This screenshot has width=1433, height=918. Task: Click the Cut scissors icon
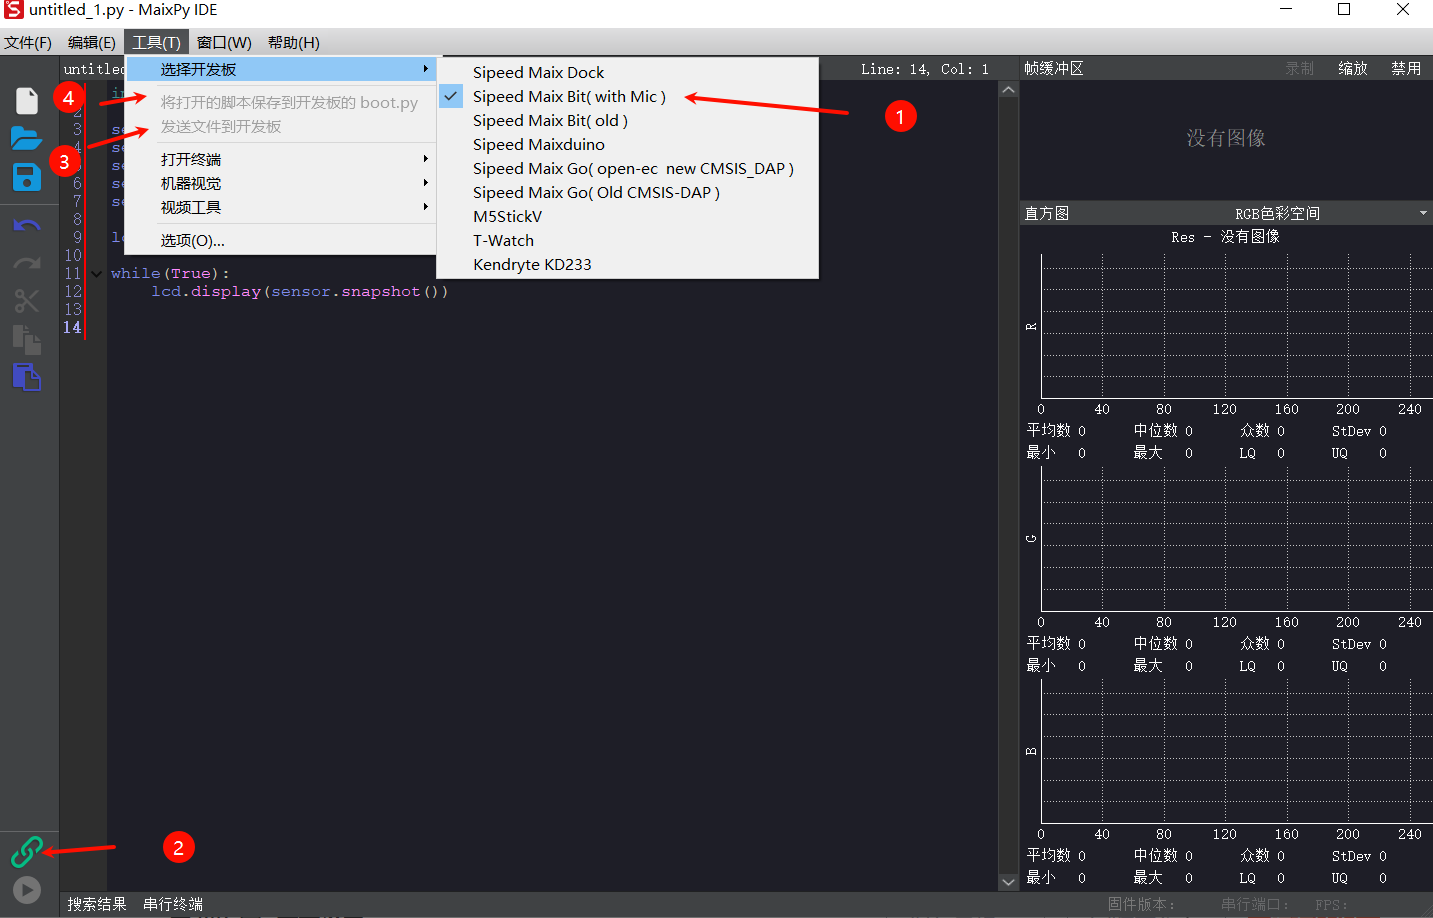[x=27, y=301]
